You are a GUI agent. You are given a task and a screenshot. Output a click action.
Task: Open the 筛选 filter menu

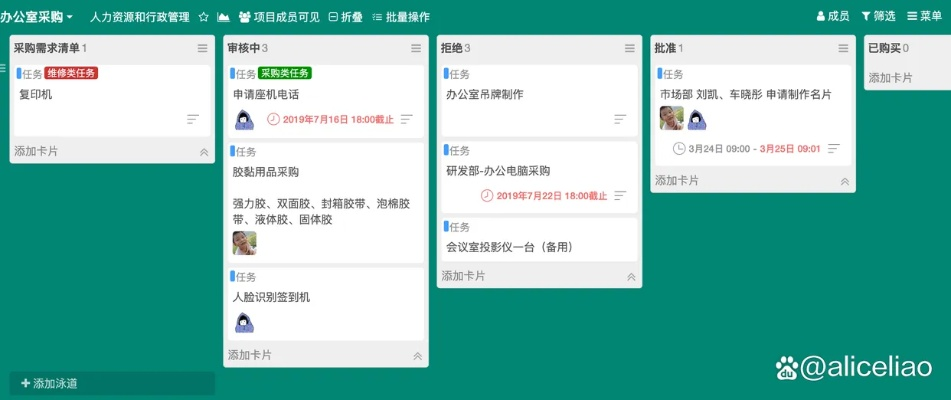(x=878, y=16)
